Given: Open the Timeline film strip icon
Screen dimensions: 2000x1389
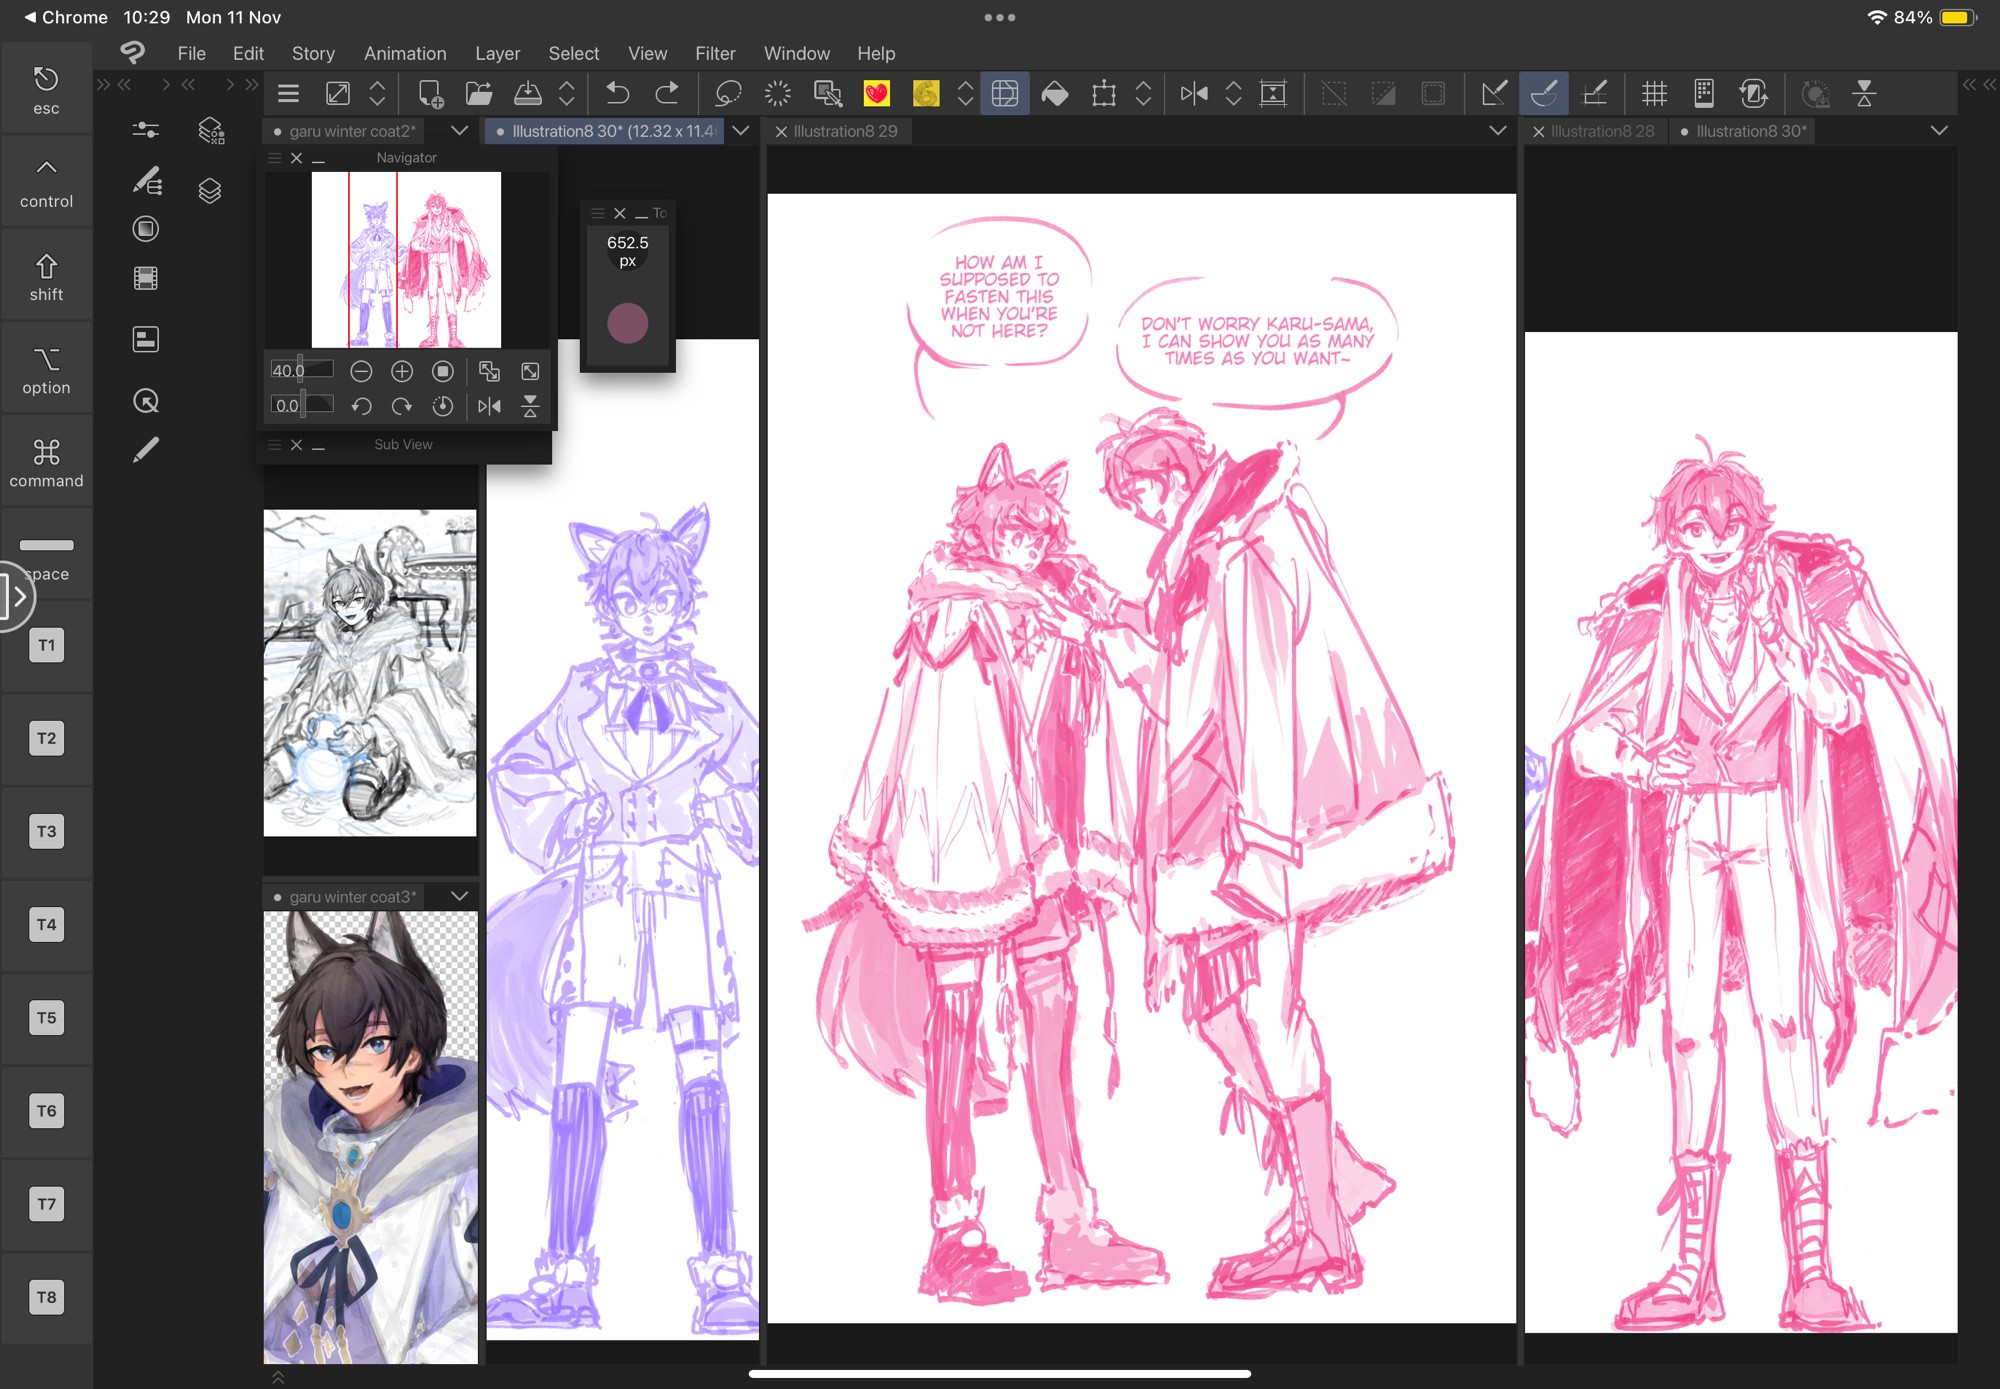Looking at the screenshot, I should pos(146,278).
